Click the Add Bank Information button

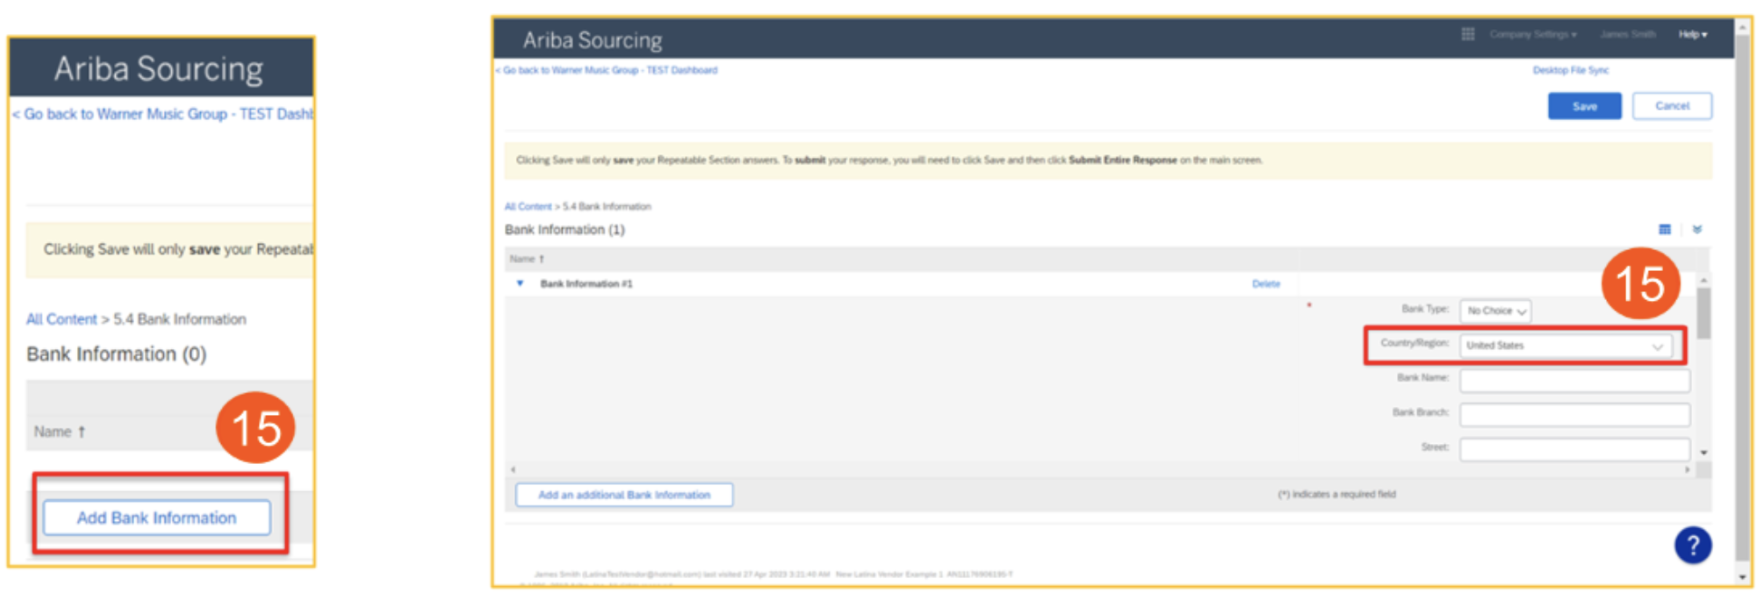pyautogui.click(x=157, y=518)
